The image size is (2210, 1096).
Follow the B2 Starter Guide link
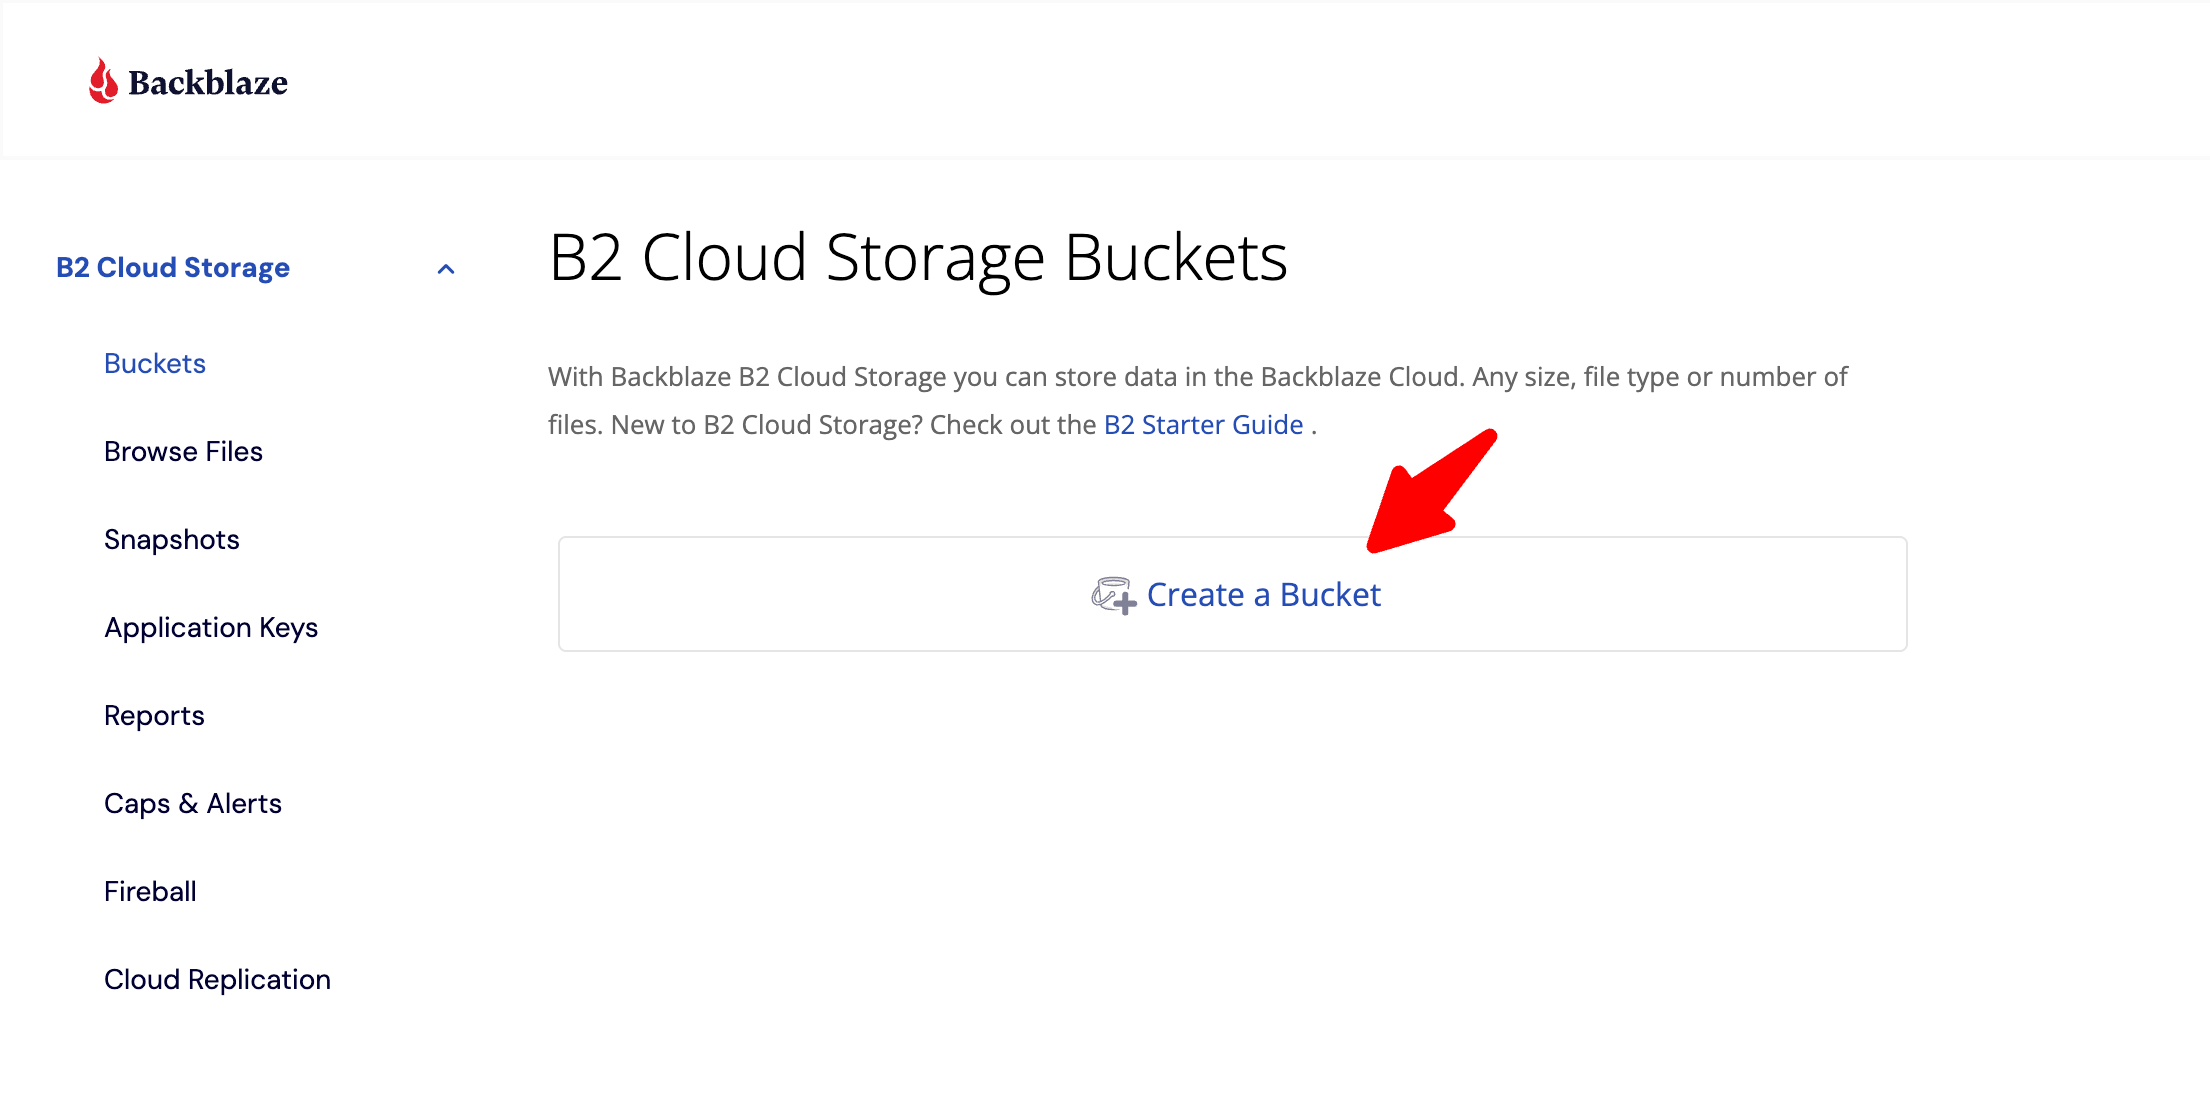1203,425
